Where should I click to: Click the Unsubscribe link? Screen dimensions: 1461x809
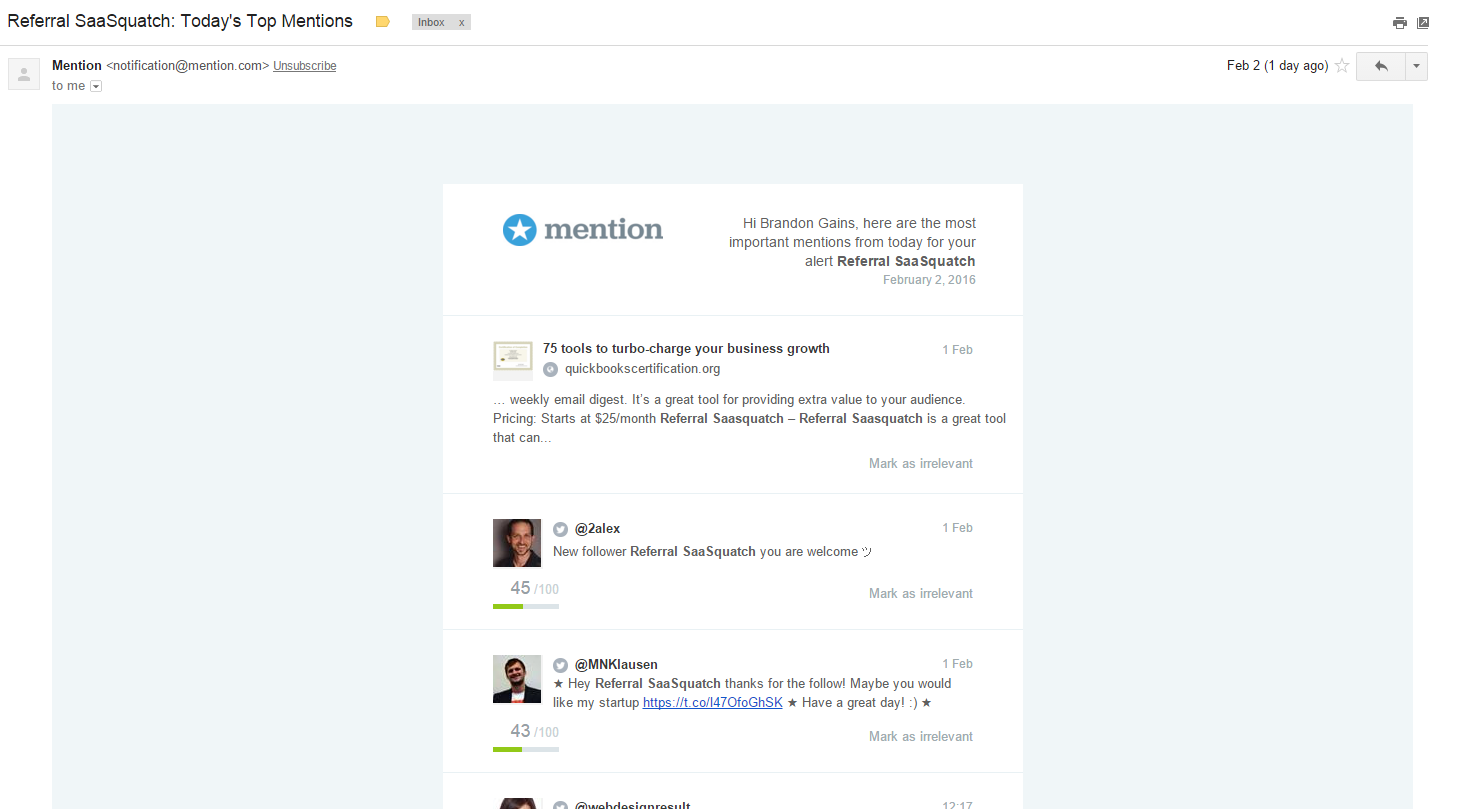[x=304, y=66]
